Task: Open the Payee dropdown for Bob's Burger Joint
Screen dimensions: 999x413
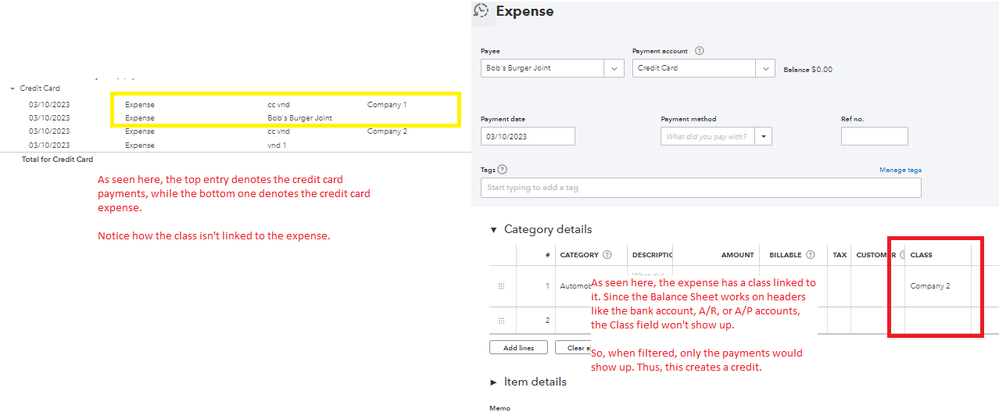Action: (x=614, y=69)
